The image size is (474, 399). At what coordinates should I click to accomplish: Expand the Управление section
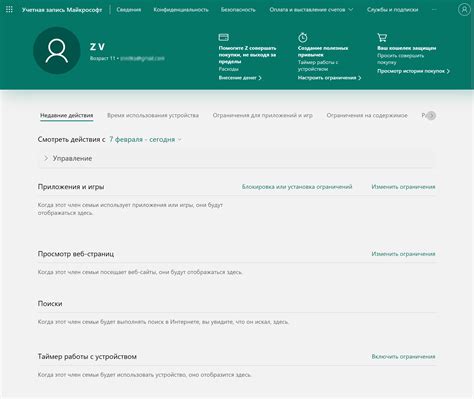tap(237, 158)
